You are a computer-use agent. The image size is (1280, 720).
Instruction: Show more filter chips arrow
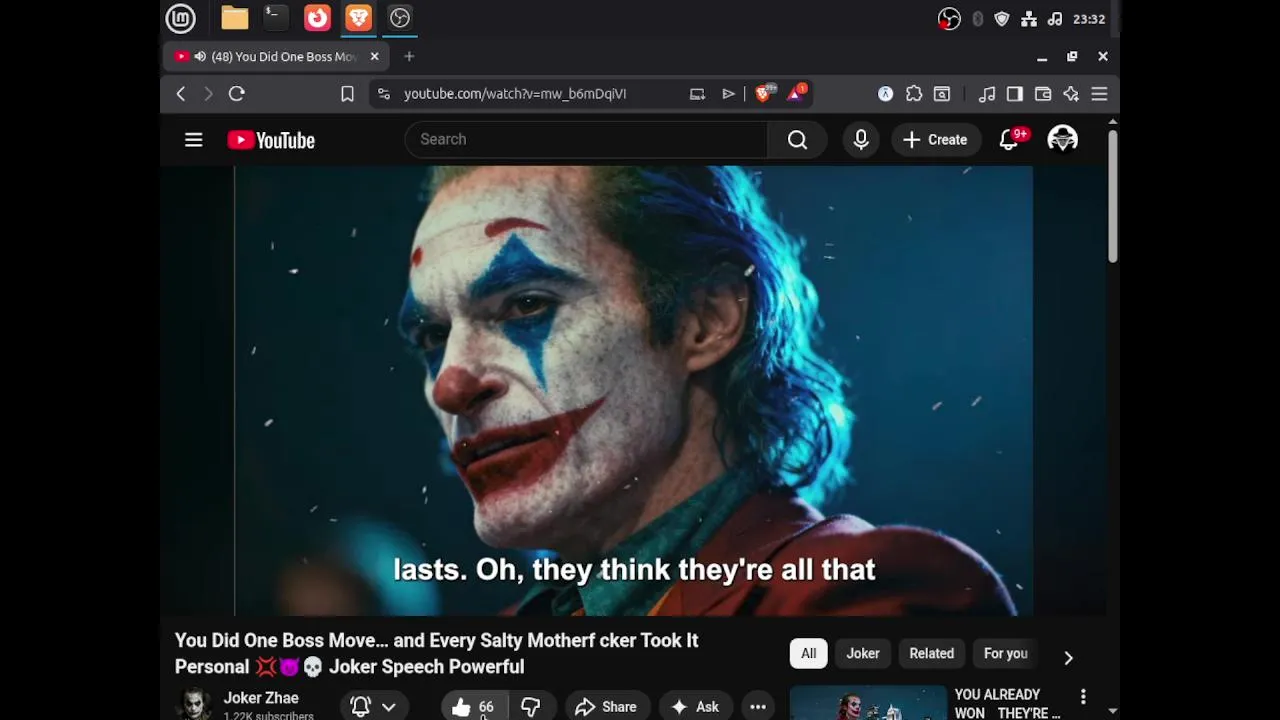(1068, 657)
